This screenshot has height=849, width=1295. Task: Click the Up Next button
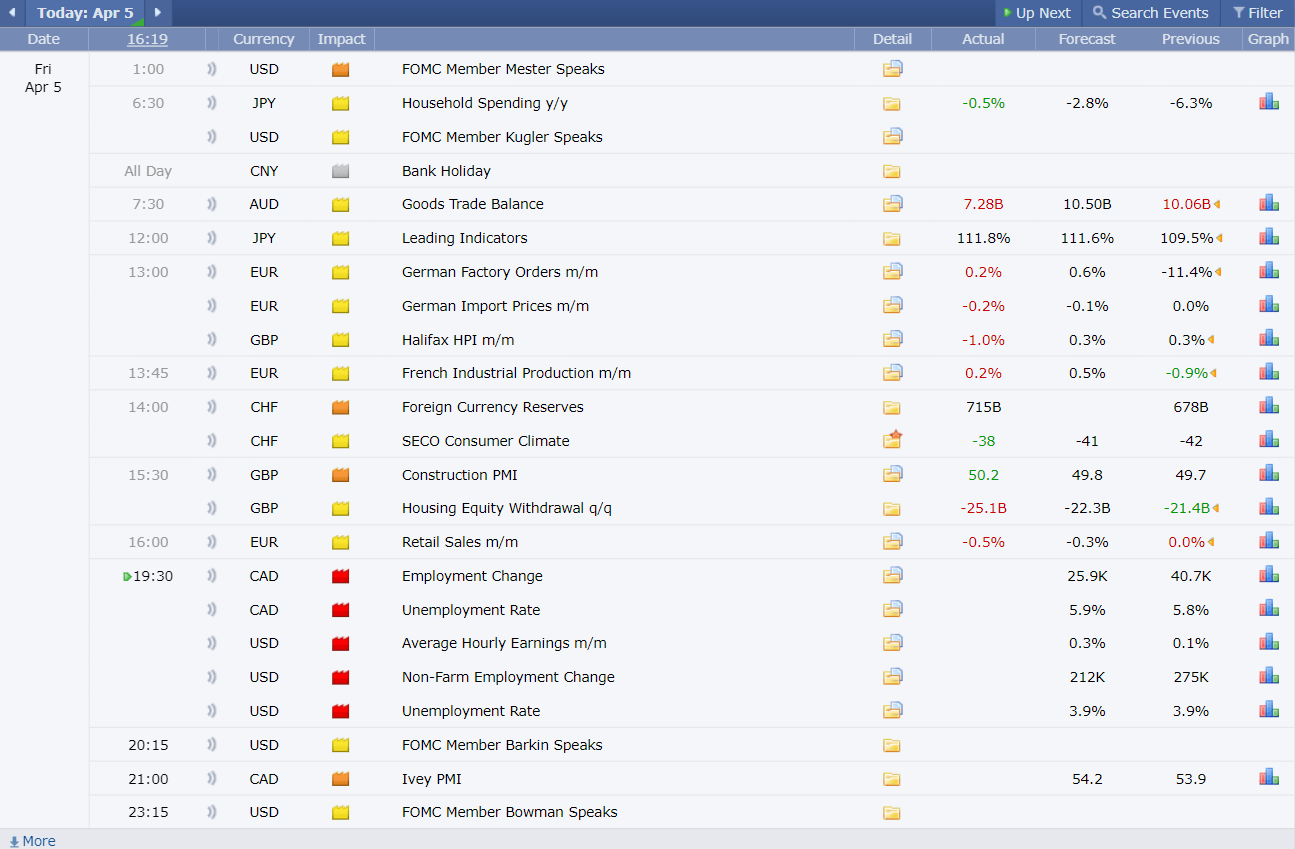coord(1037,13)
